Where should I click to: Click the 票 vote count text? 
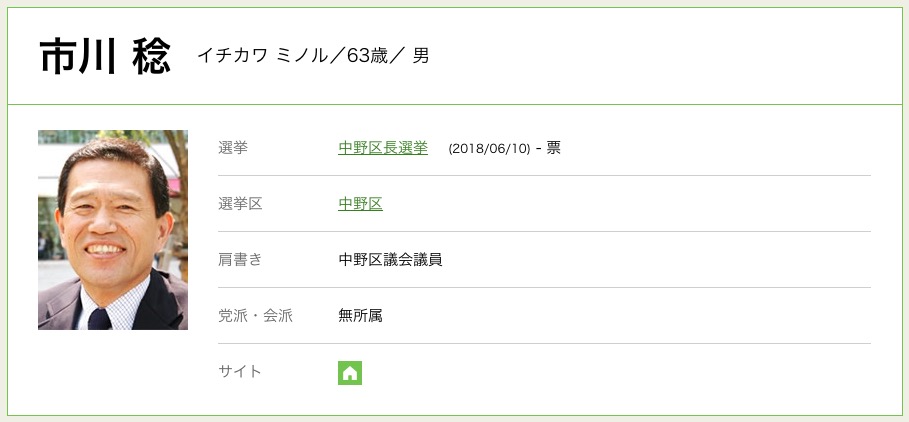pos(554,148)
